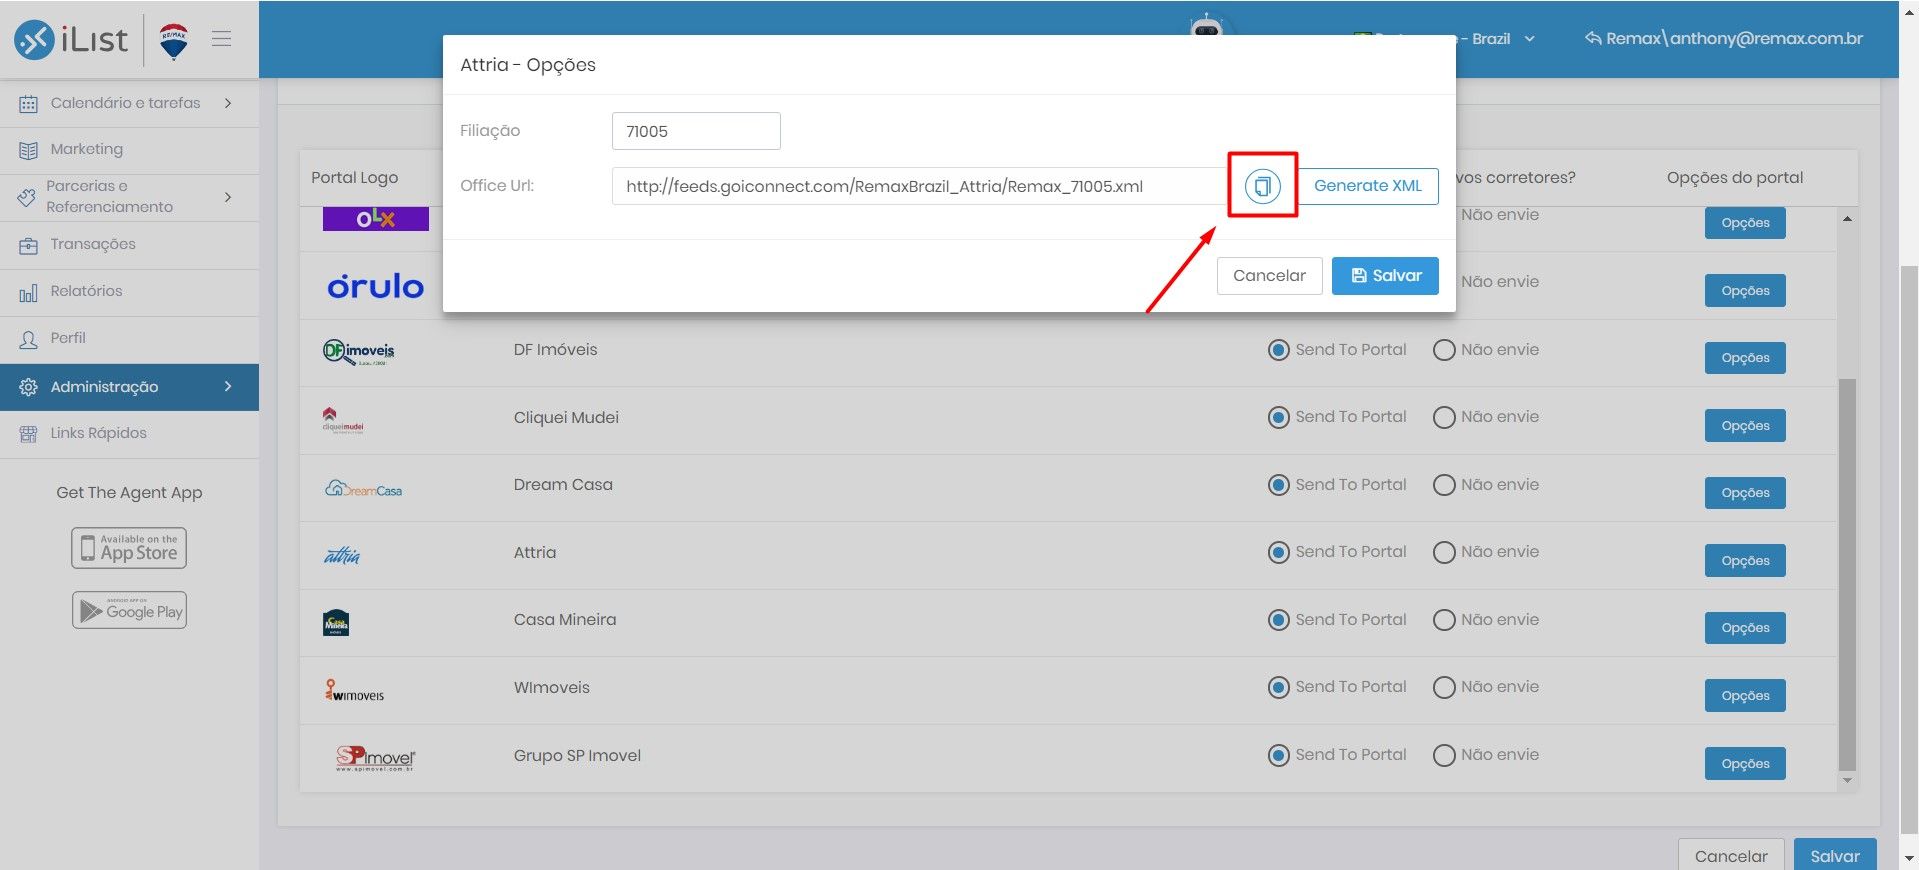1919x870 pixels.
Task: Click the Perfil user icon
Action: click(28, 339)
